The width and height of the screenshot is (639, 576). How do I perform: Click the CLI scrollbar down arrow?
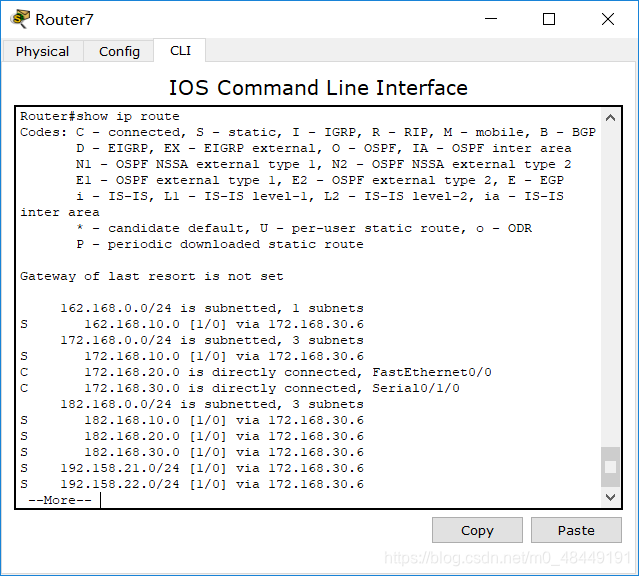(x=610, y=497)
